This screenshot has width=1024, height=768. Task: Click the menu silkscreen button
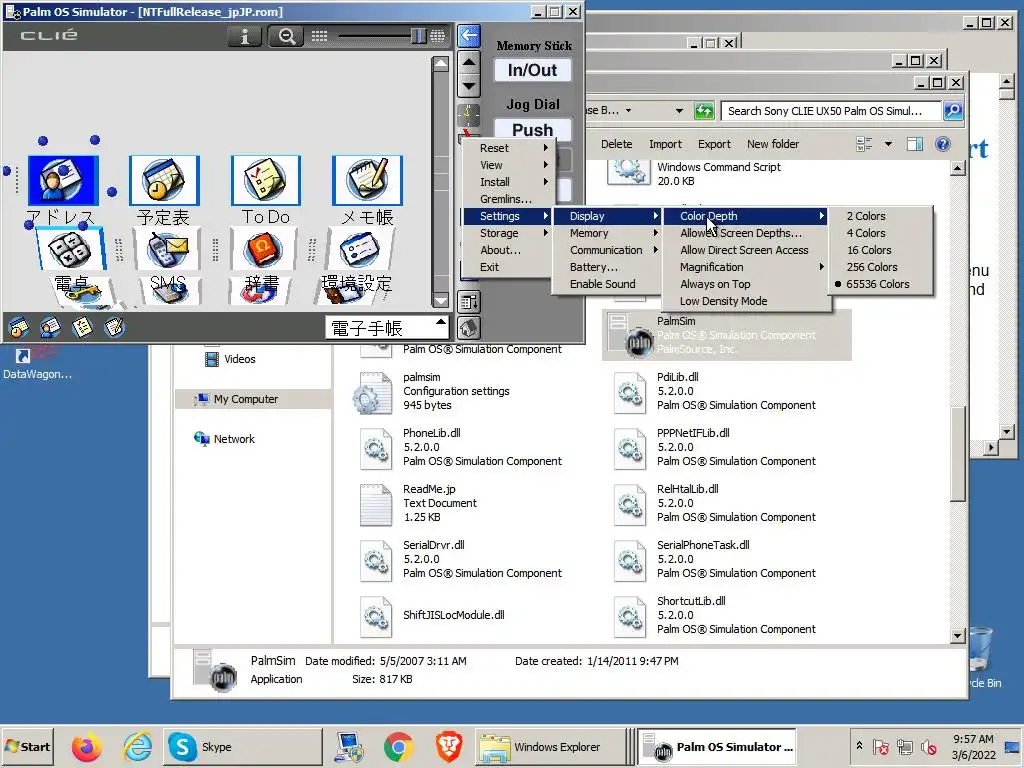[469, 302]
